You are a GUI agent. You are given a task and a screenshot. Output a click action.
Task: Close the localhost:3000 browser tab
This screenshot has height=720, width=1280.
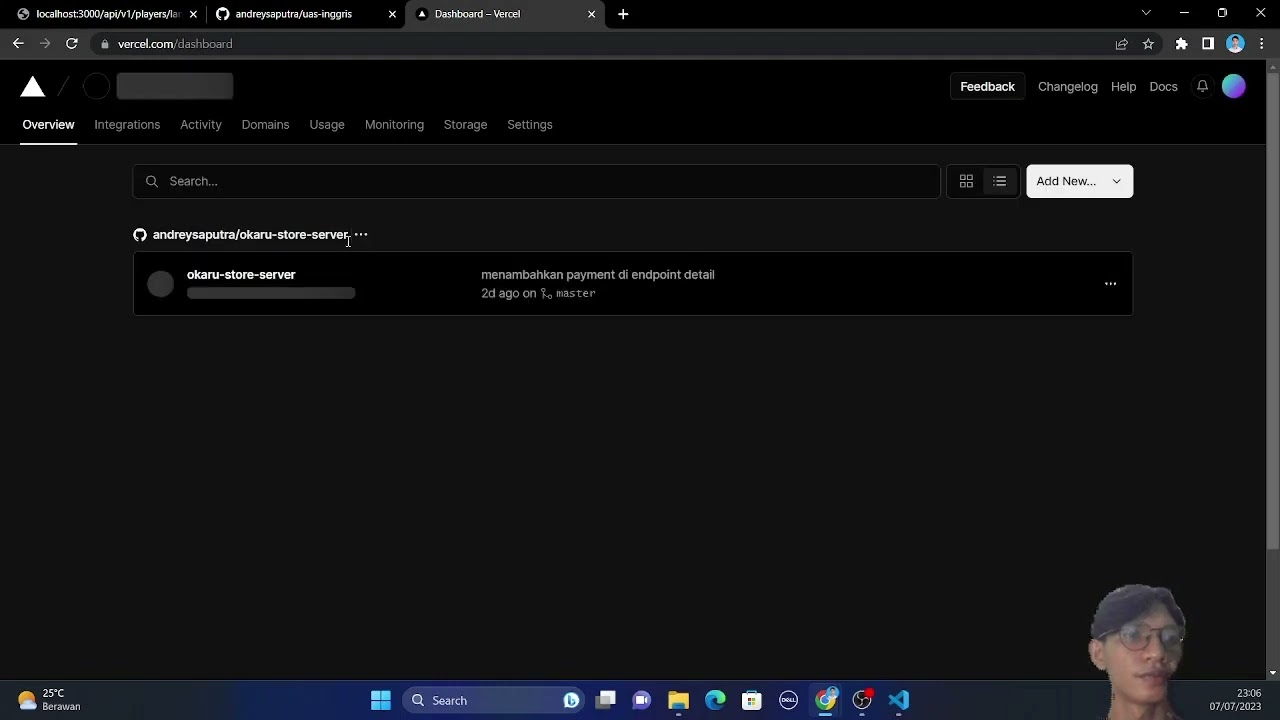(x=193, y=14)
